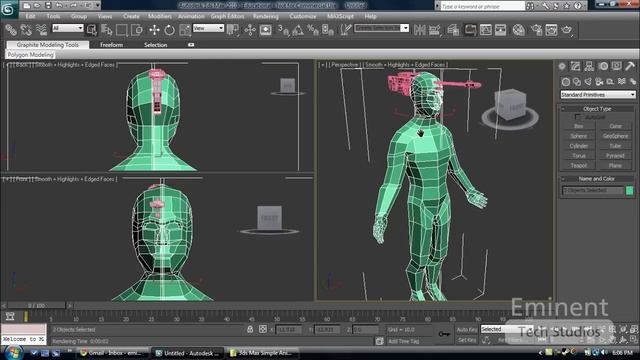
Task: Click the Rectangular Selection Region tool
Action: (x=122, y=30)
